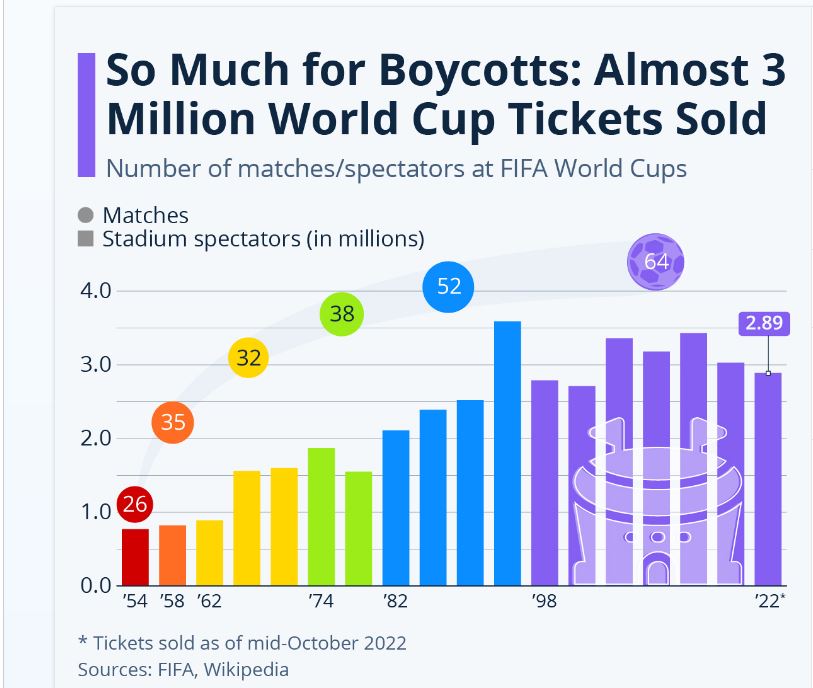Screen dimensions: 813x688
Task: Click the green 38 matches circle
Action: [x=342, y=314]
